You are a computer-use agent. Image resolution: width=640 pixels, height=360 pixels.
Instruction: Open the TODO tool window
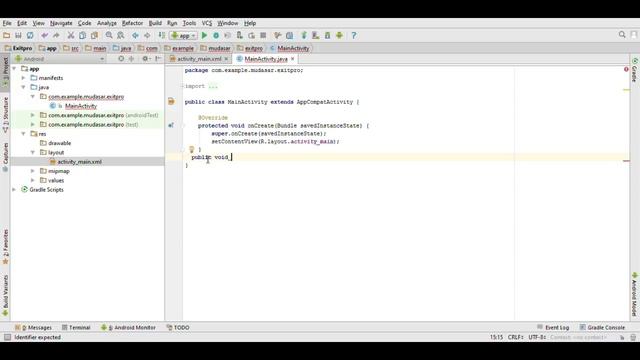point(178,327)
